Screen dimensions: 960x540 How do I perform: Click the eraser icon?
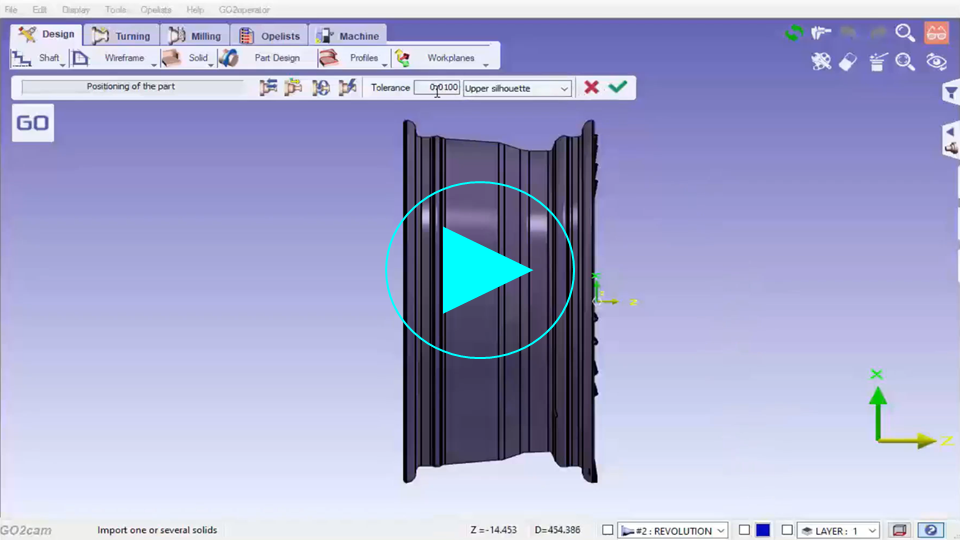(x=848, y=62)
